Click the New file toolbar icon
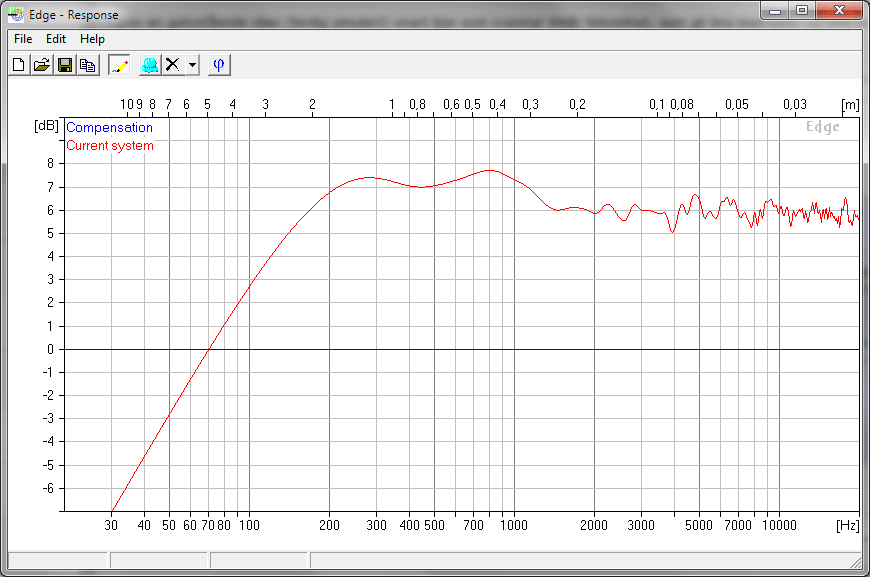The width and height of the screenshot is (870, 577). (19, 65)
